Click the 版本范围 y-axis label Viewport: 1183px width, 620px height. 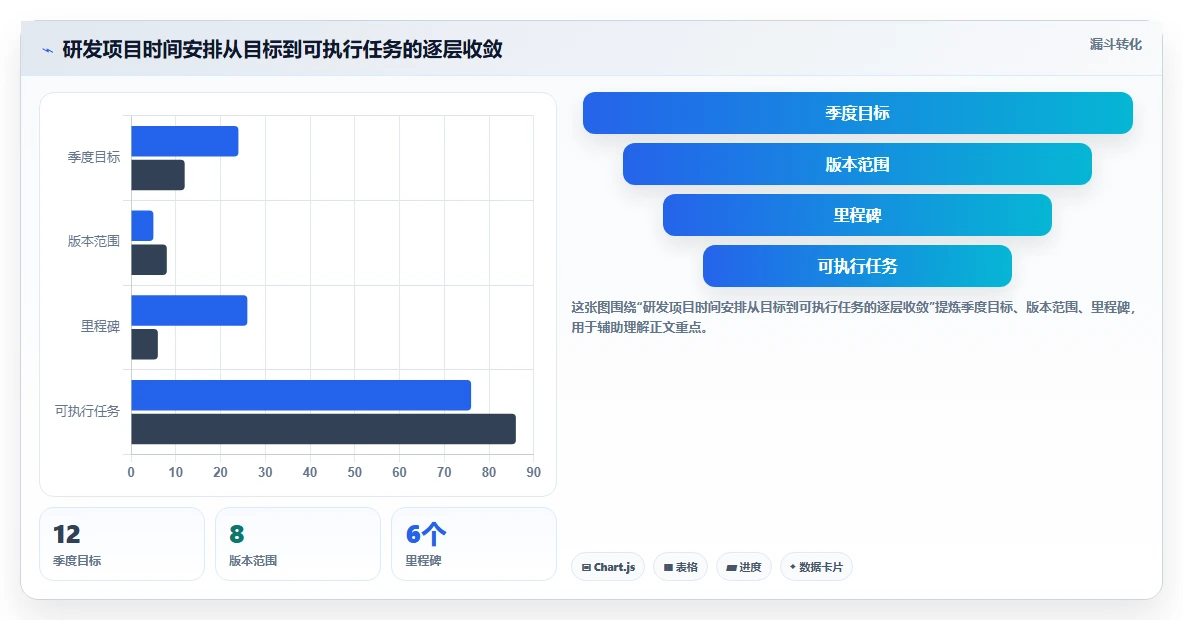[x=94, y=241]
